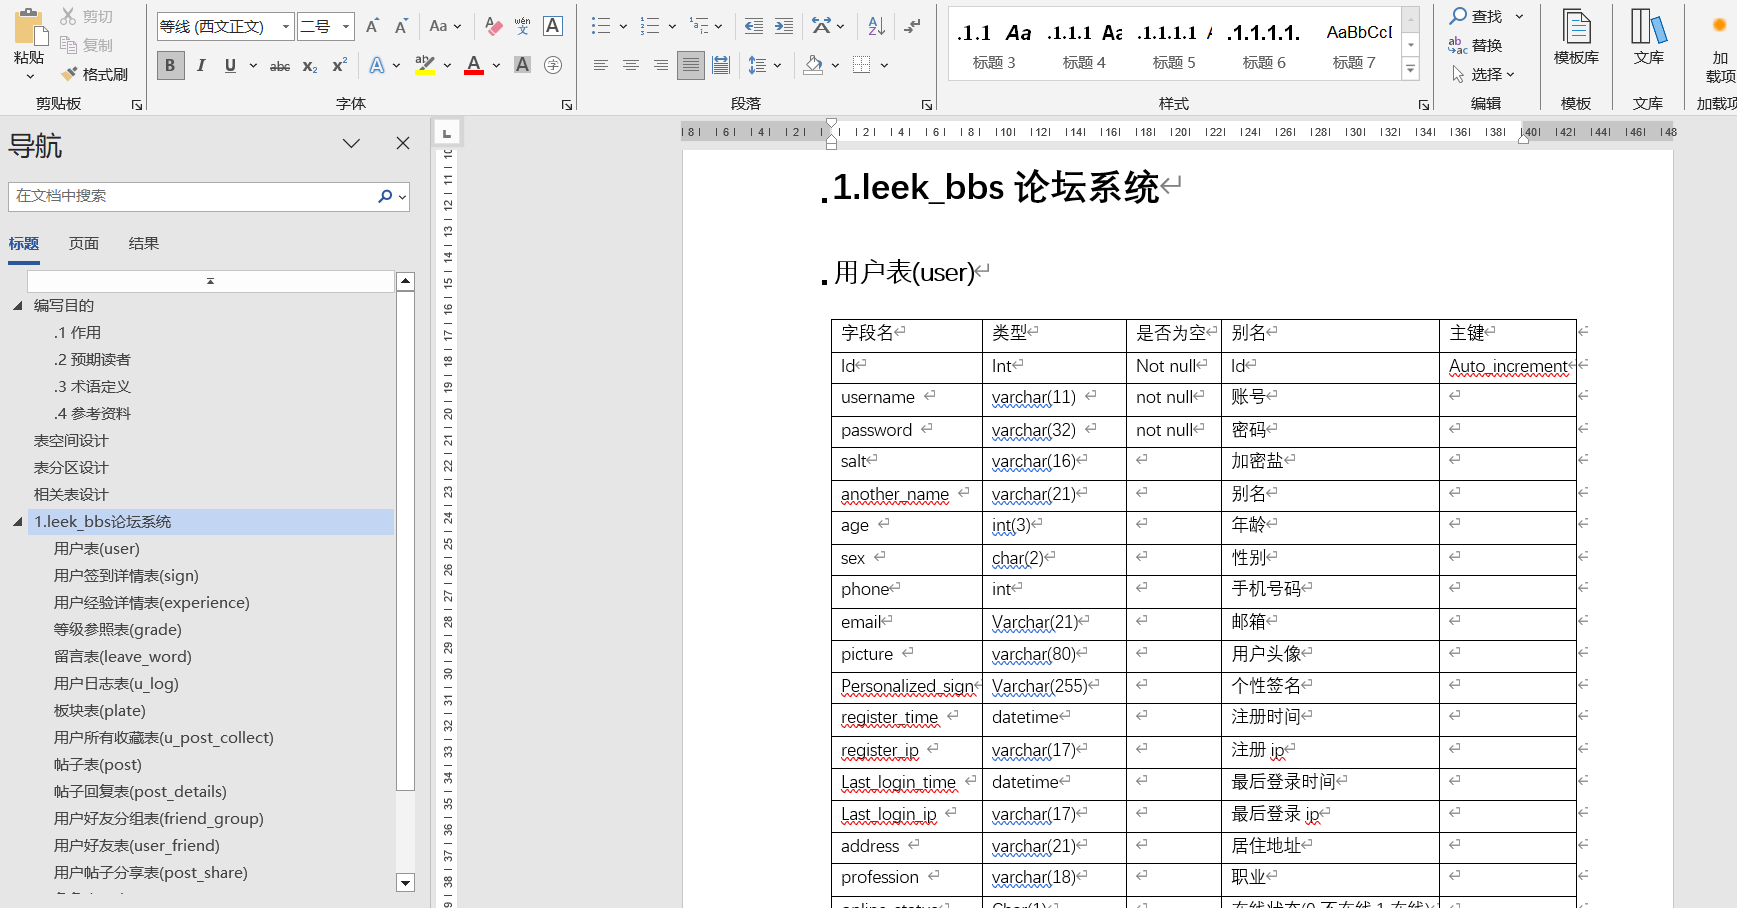Collapse the 1.leek_bbs论坛系统 heading
Viewport: 1737px width, 908px height.
coord(17,522)
